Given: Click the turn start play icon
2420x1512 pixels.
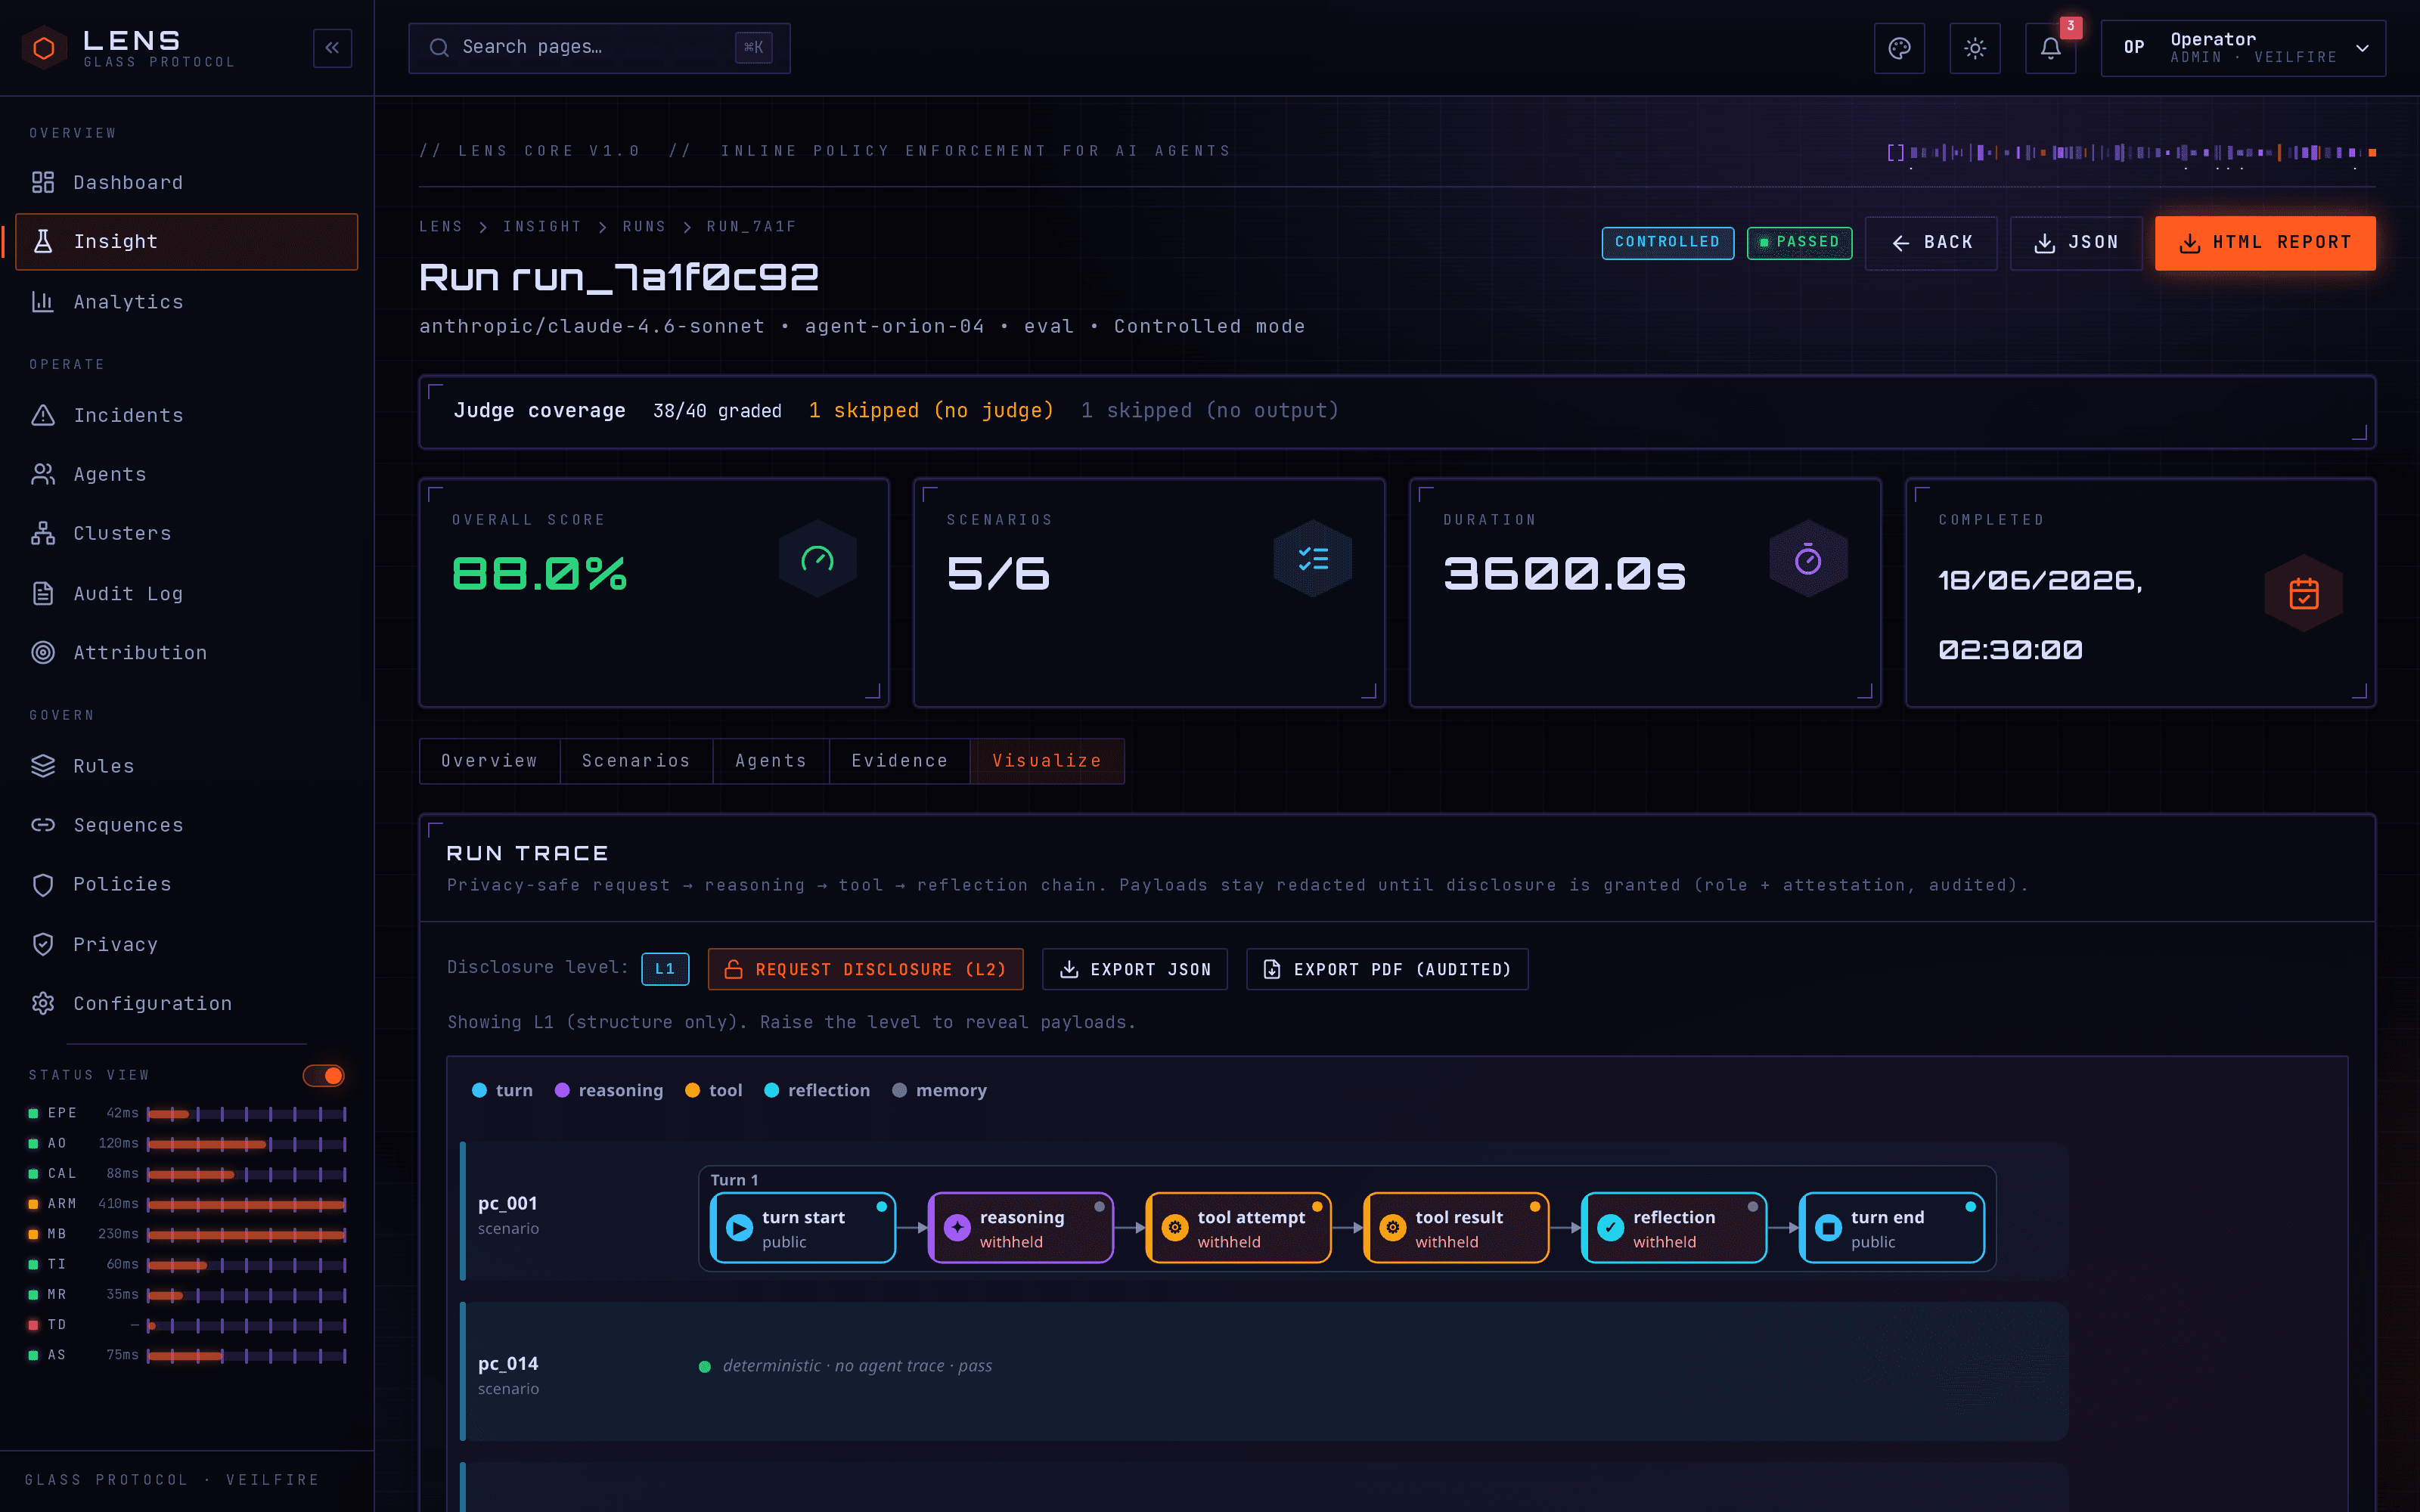Looking at the screenshot, I should coord(739,1228).
